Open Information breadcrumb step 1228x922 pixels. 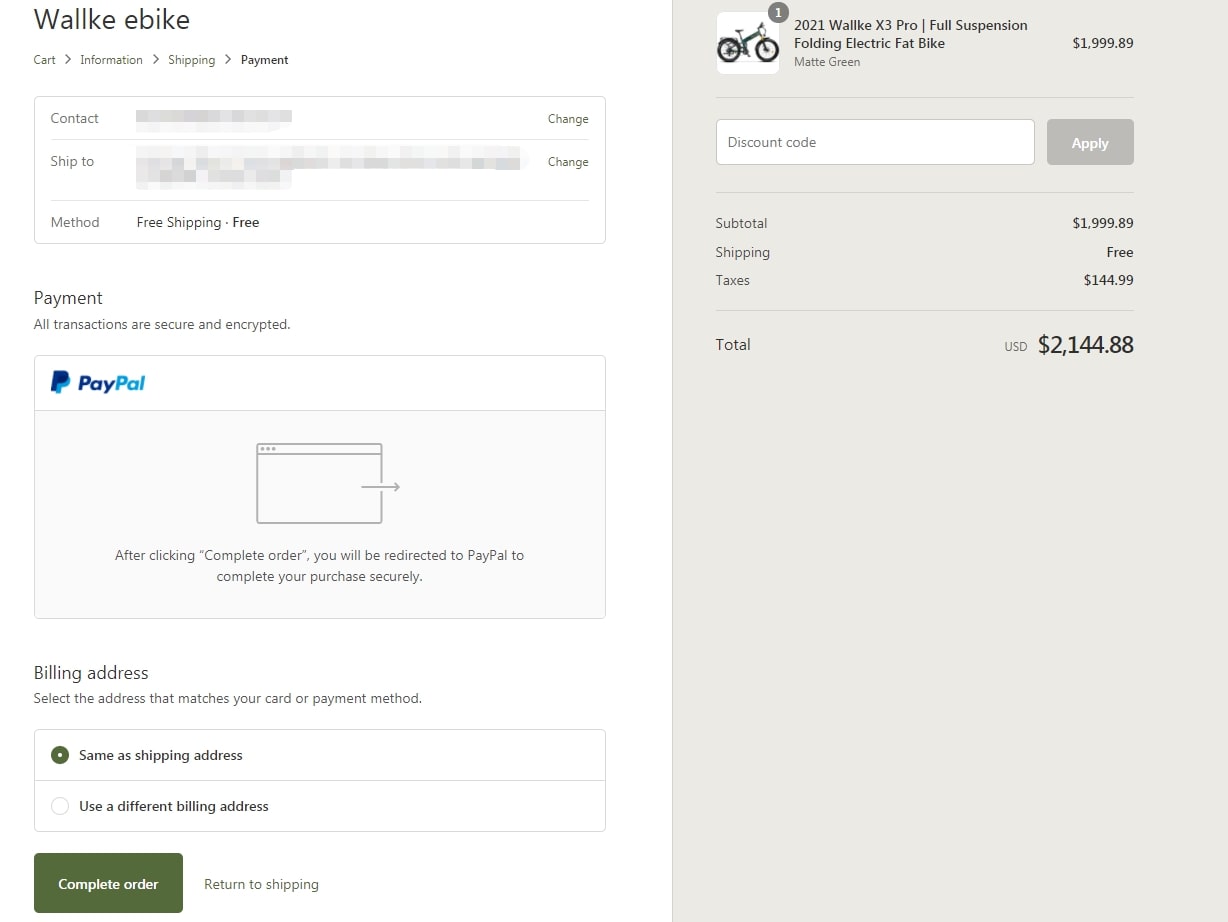(x=111, y=60)
